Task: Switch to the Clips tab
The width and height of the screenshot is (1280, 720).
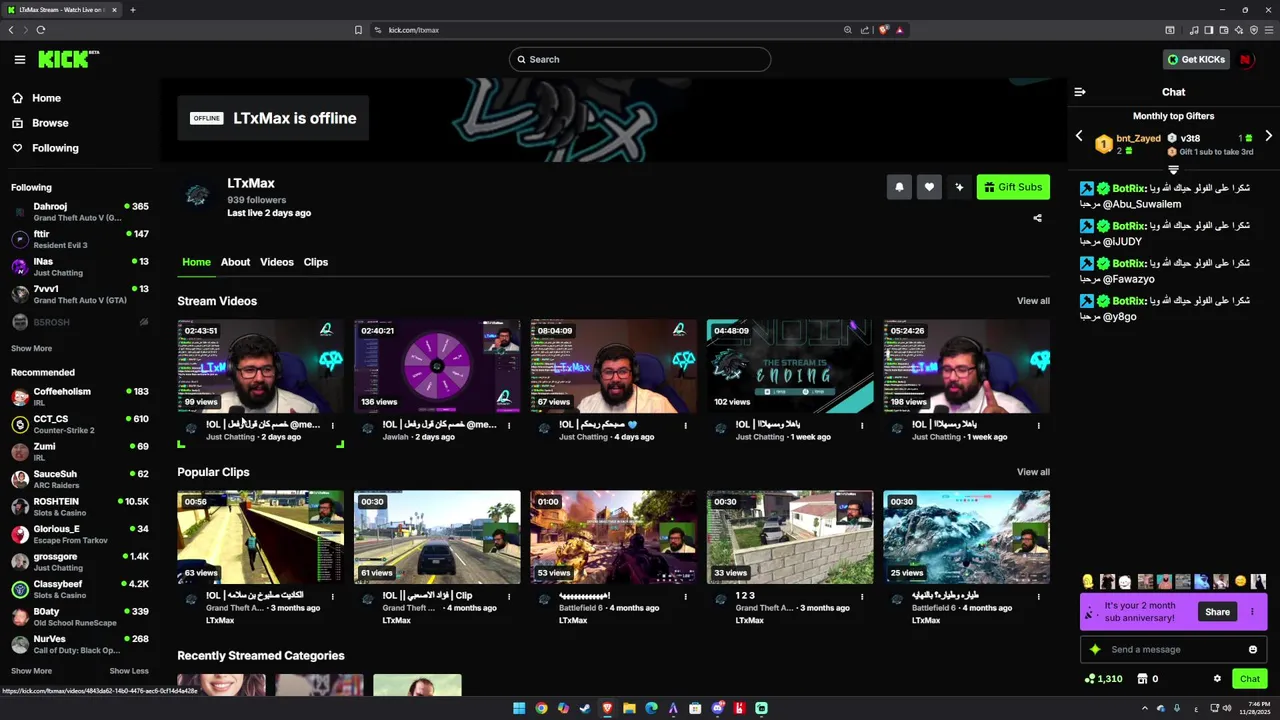Action: [316, 262]
